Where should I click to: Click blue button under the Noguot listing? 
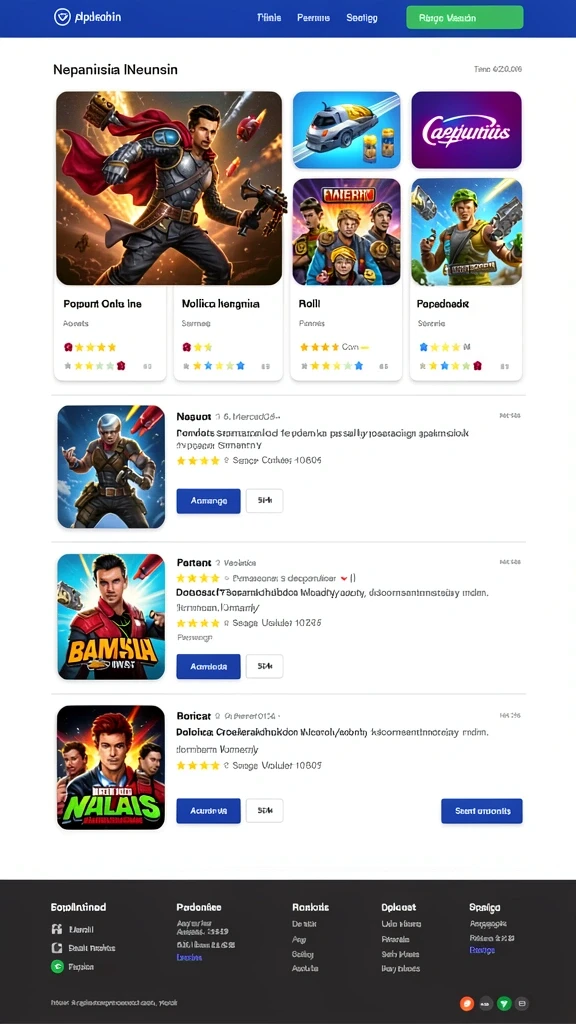208,501
